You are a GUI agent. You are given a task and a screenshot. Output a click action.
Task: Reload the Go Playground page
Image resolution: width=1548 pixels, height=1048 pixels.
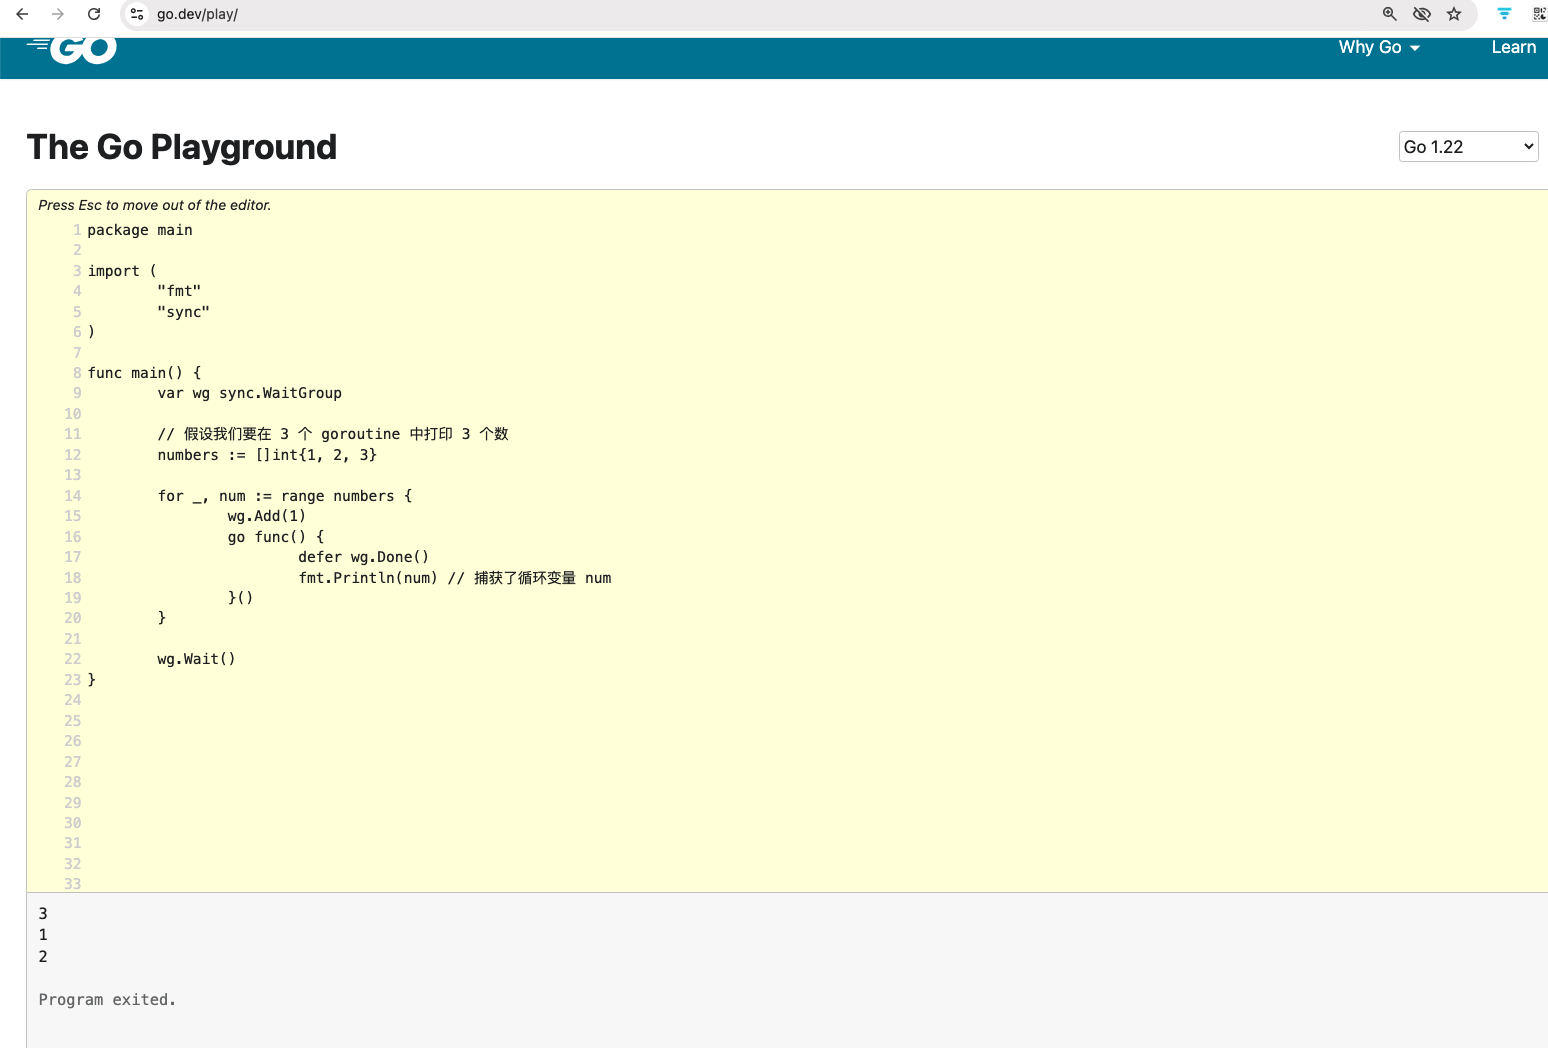coord(94,14)
